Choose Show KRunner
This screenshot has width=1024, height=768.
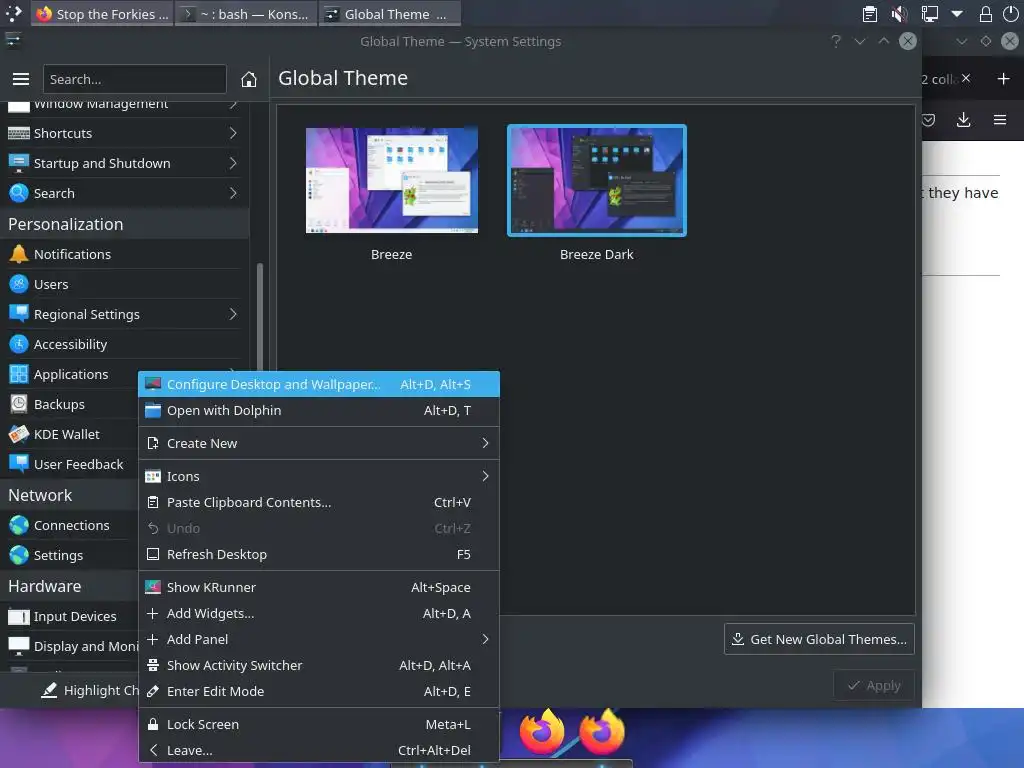319,587
